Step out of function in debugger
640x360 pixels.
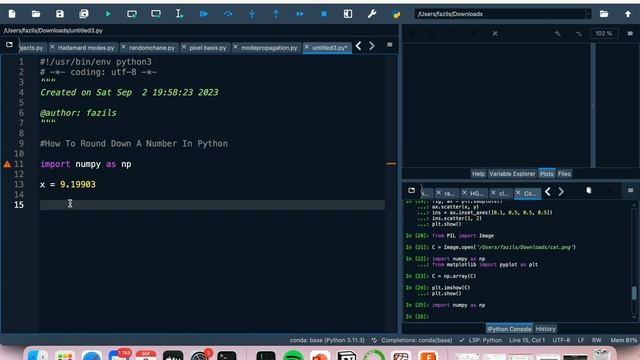[x=276, y=14]
